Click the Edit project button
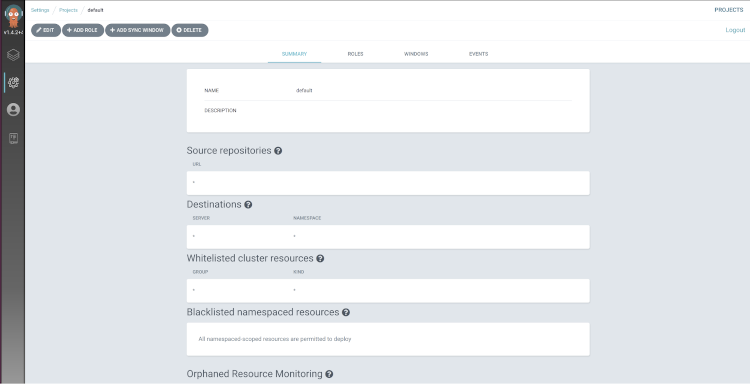 (46, 30)
